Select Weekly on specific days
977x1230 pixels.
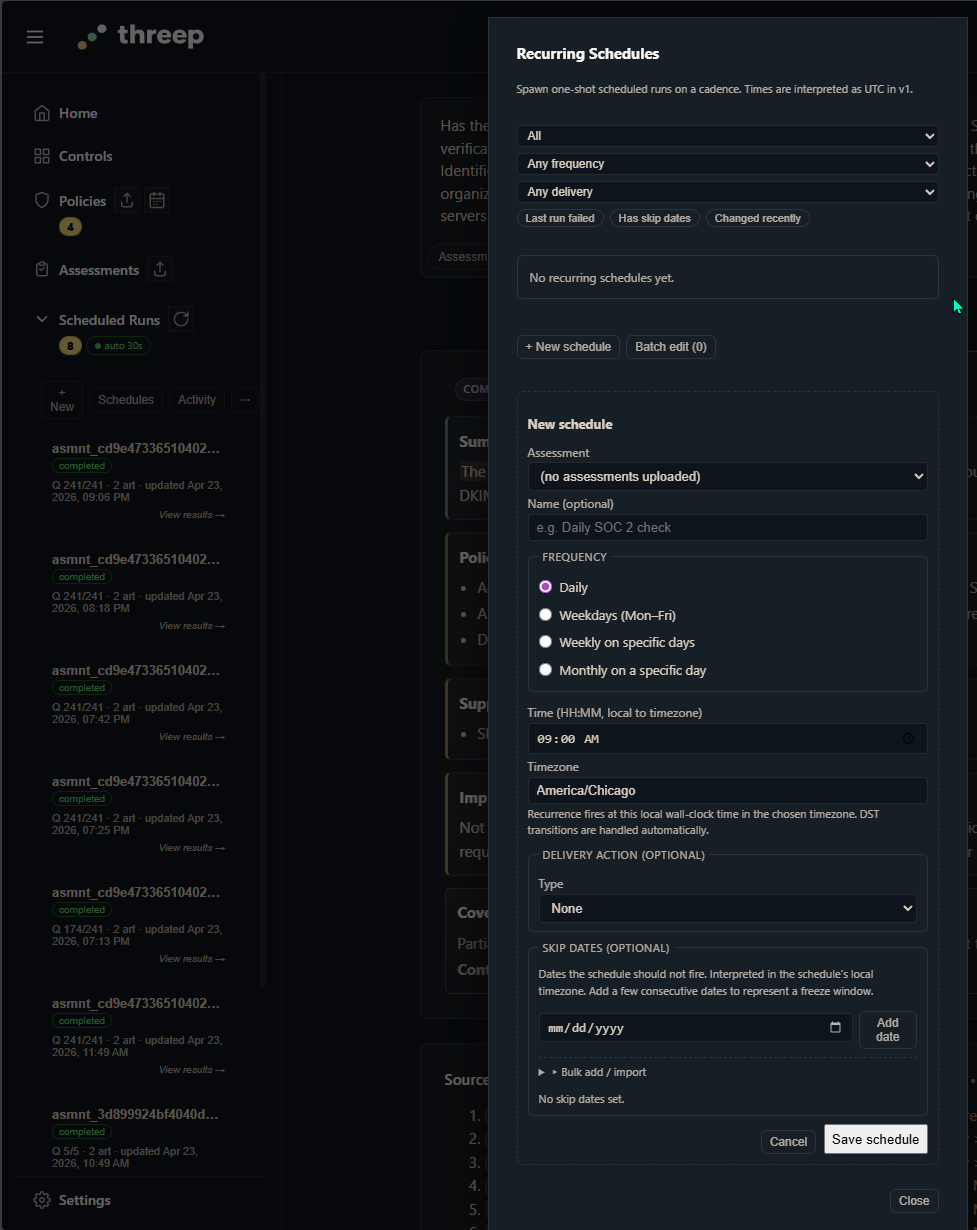click(545, 642)
